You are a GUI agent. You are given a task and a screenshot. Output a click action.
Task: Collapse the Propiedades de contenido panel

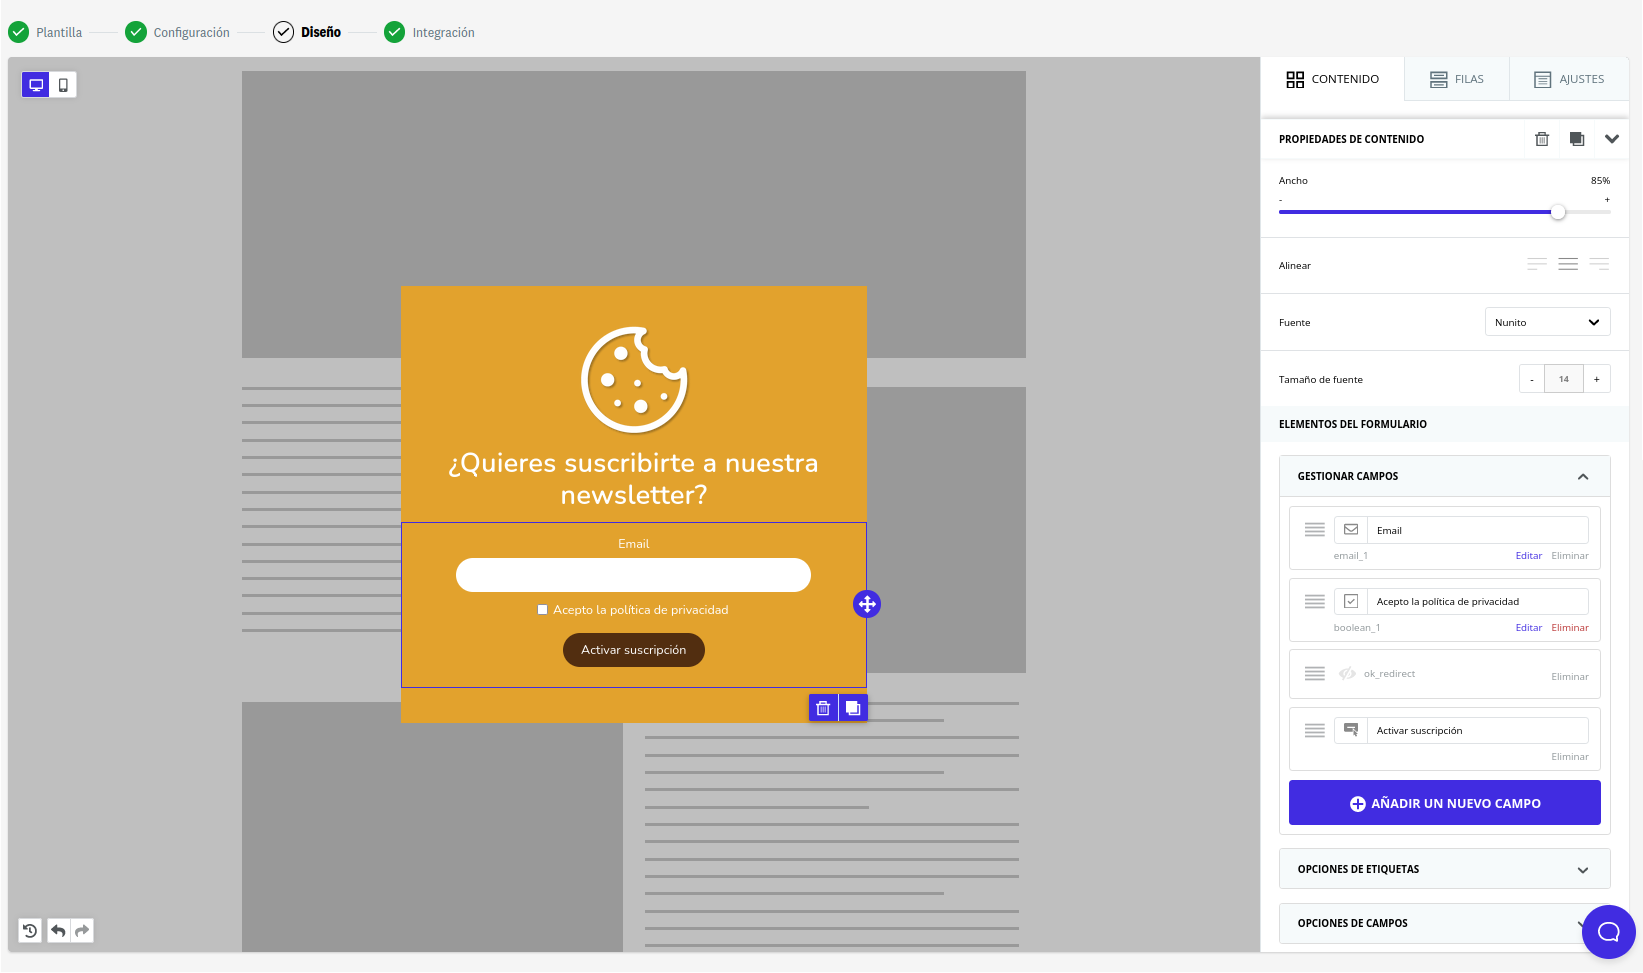click(1612, 139)
